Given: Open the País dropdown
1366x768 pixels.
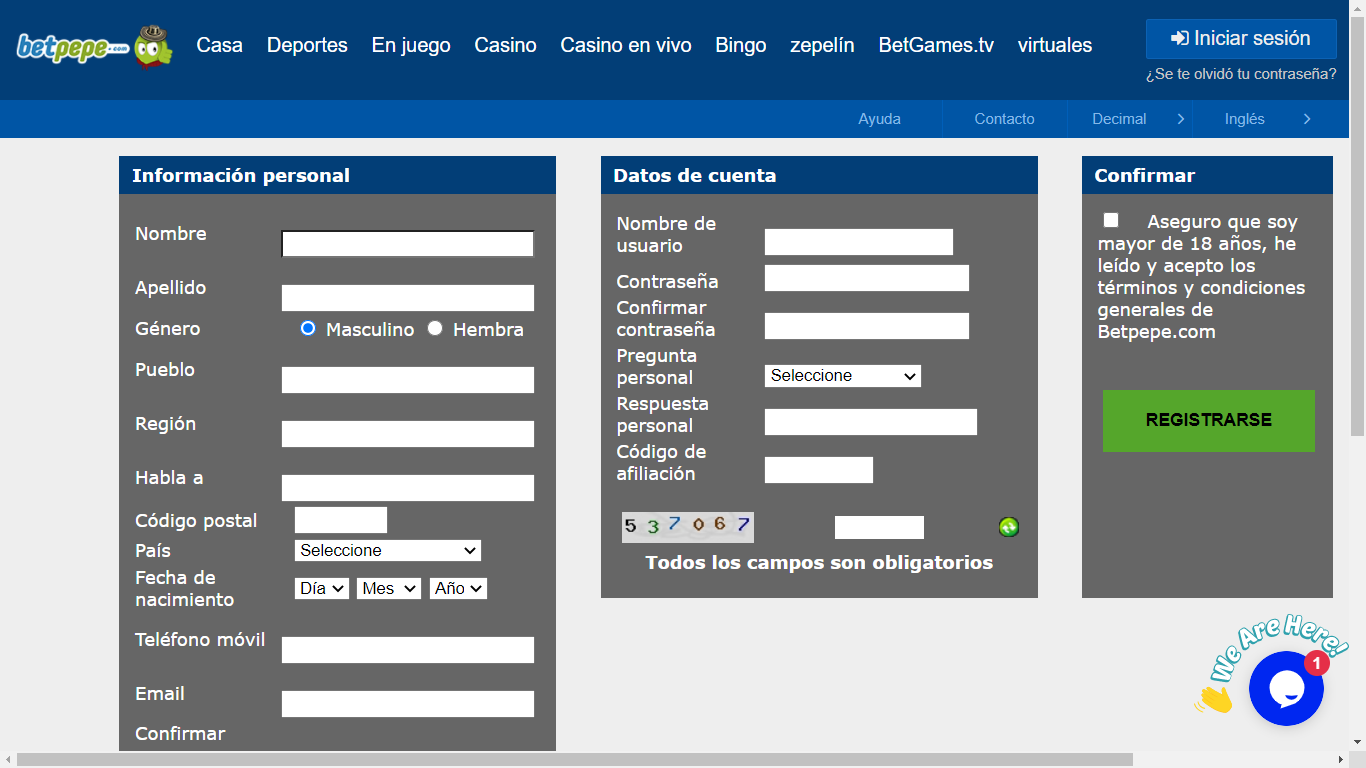Looking at the screenshot, I should coord(388,550).
